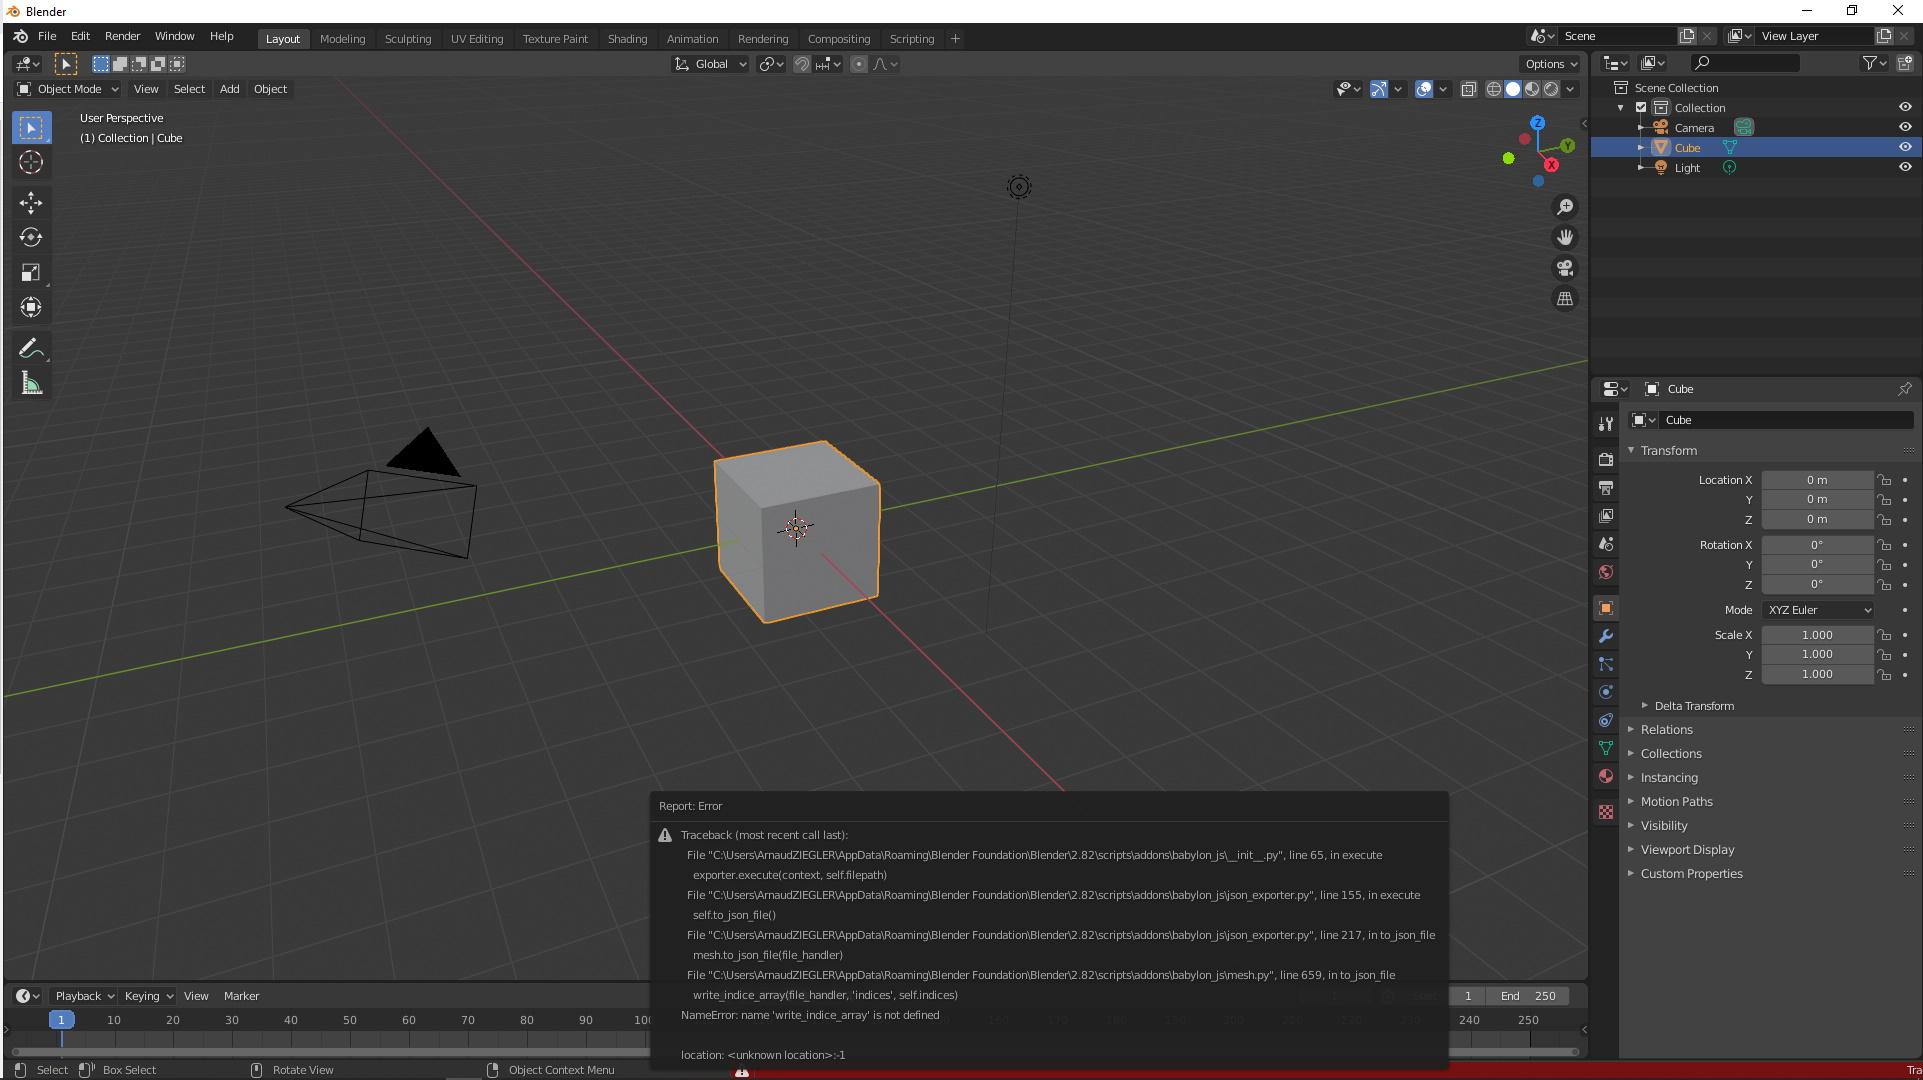The height and width of the screenshot is (1080, 1923).
Task: Open the Keying popover in timeline
Action: (148, 996)
